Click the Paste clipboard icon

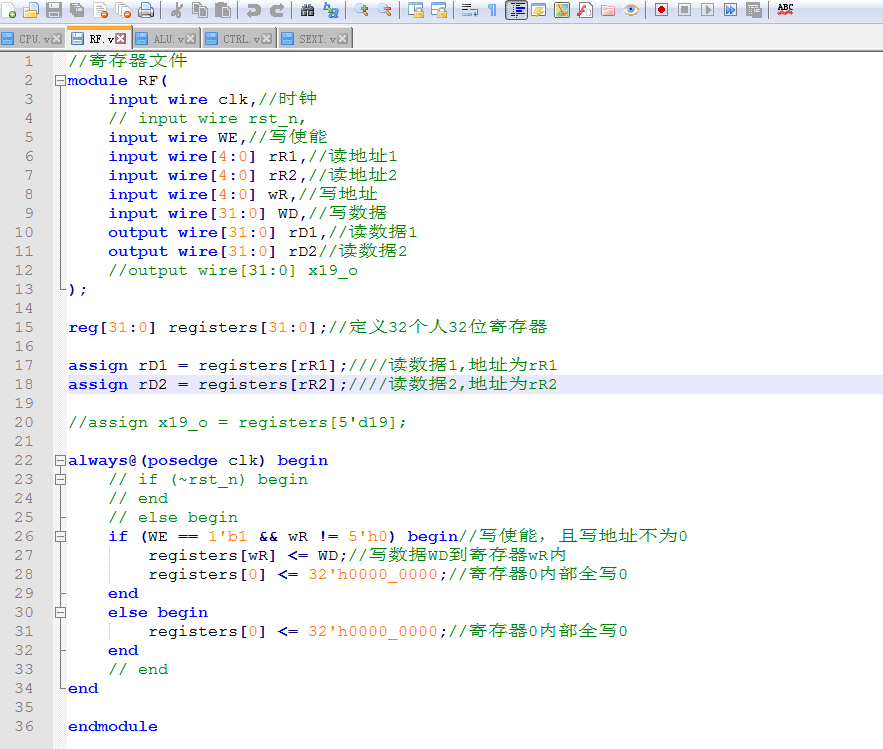[223, 10]
